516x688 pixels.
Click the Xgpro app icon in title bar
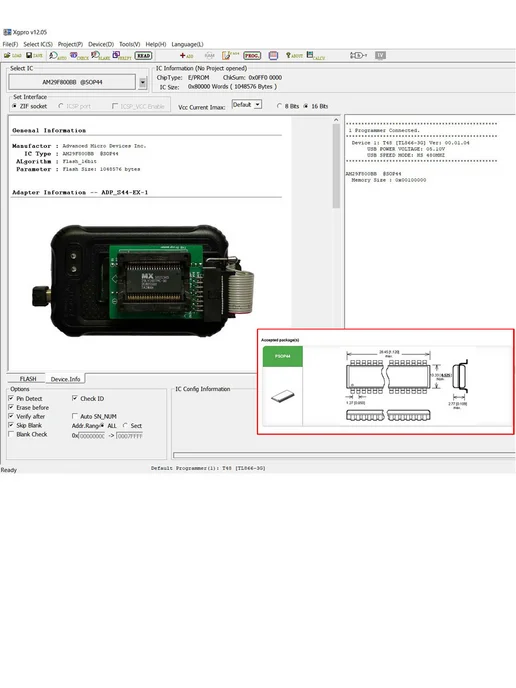[x=7, y=32]
